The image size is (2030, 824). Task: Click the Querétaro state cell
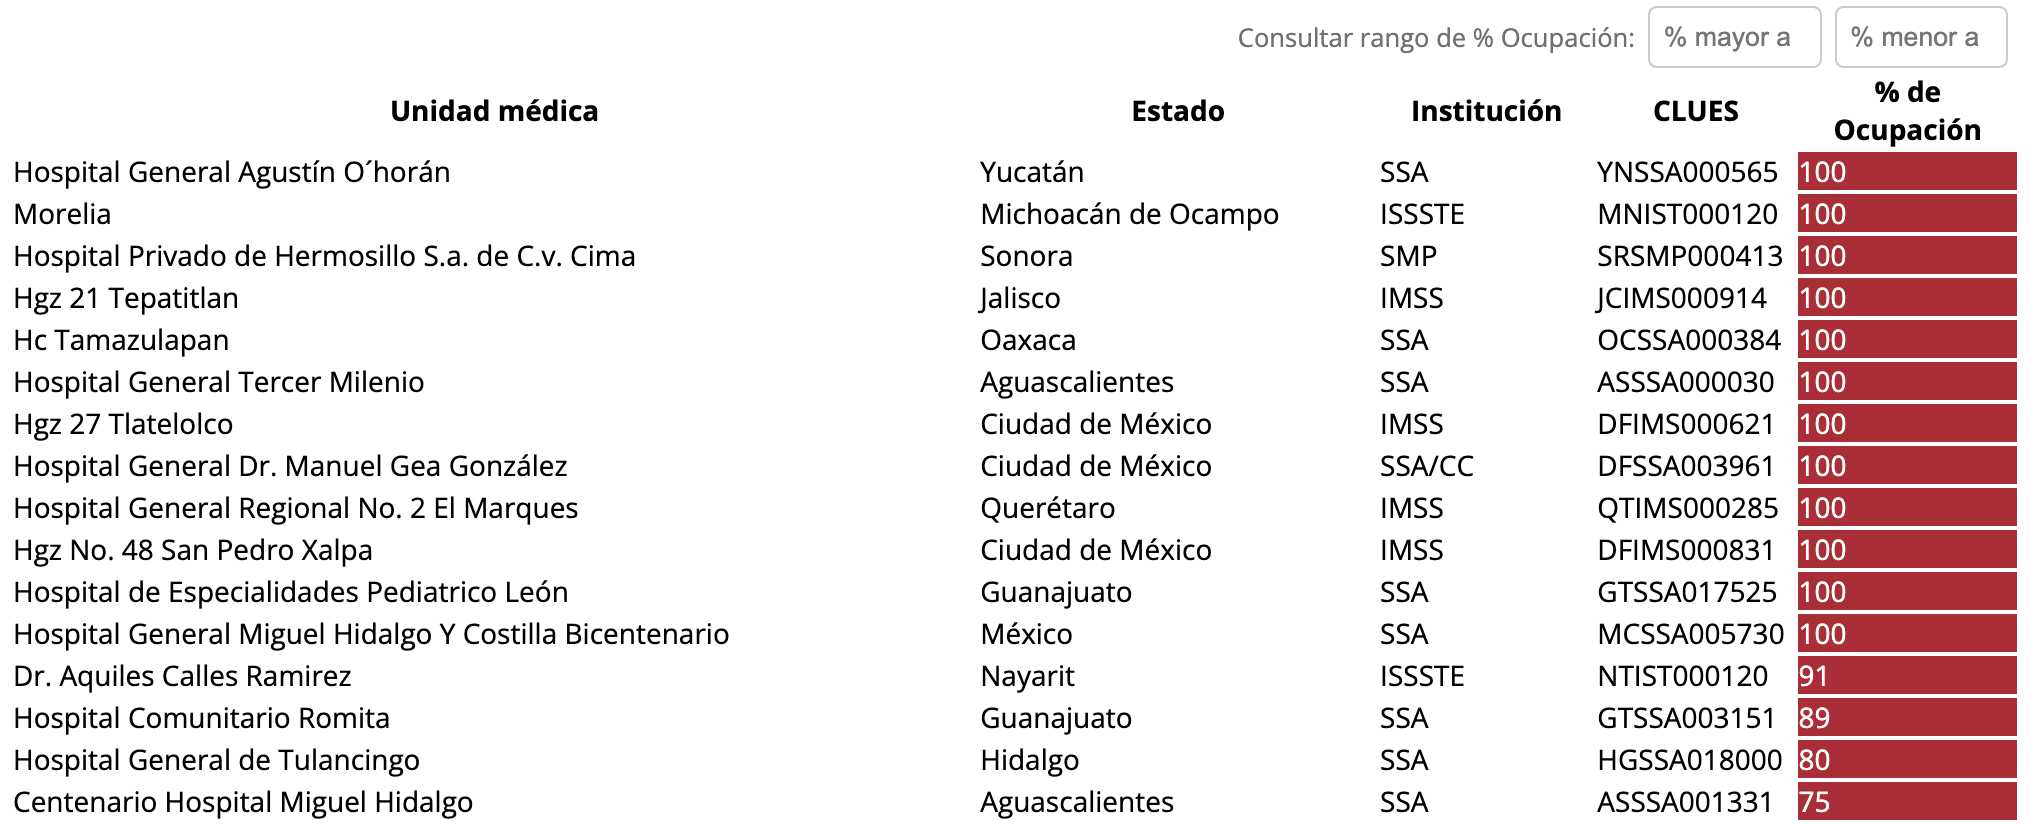point(1047,508)
